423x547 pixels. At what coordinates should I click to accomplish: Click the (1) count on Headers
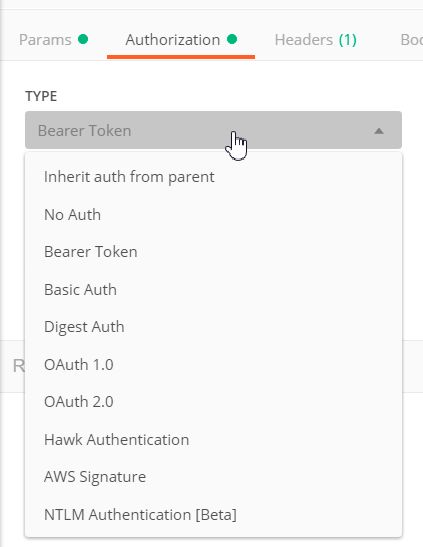(348, 40)
